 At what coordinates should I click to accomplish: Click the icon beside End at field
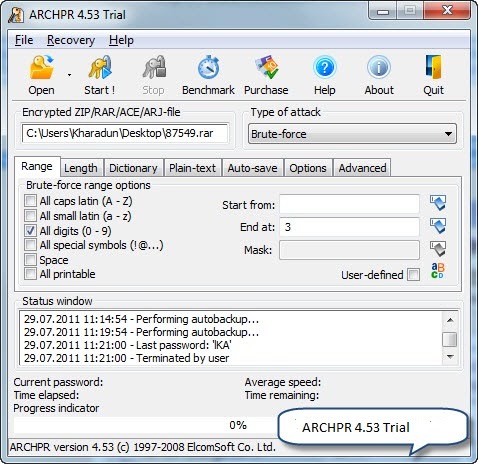(438, 226)
